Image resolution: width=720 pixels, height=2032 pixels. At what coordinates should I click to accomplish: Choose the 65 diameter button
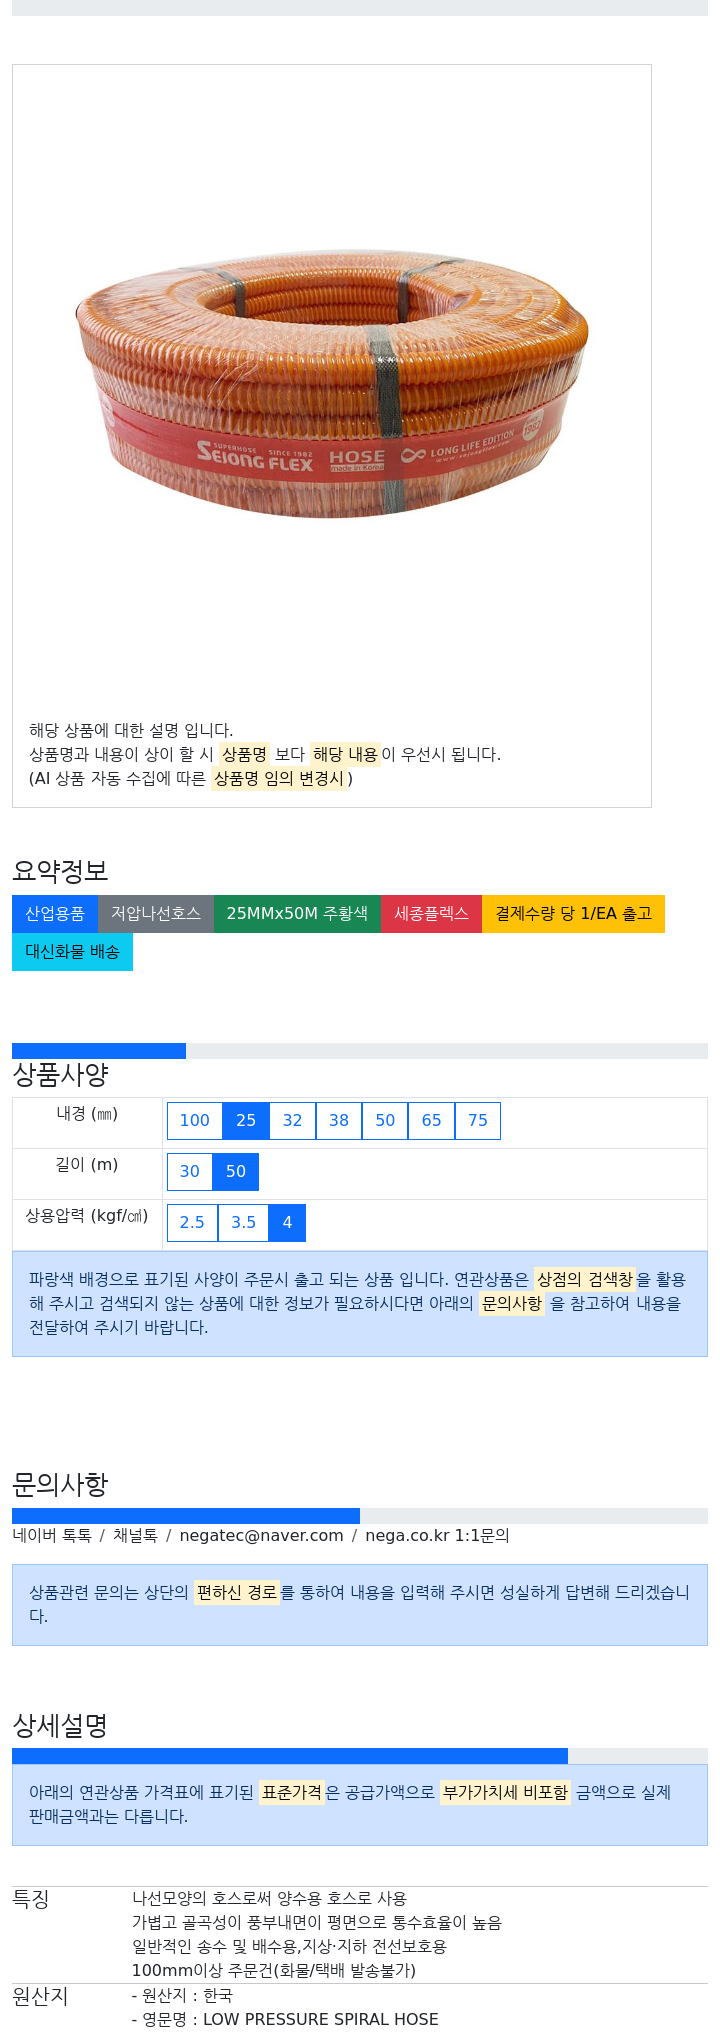431,1121
